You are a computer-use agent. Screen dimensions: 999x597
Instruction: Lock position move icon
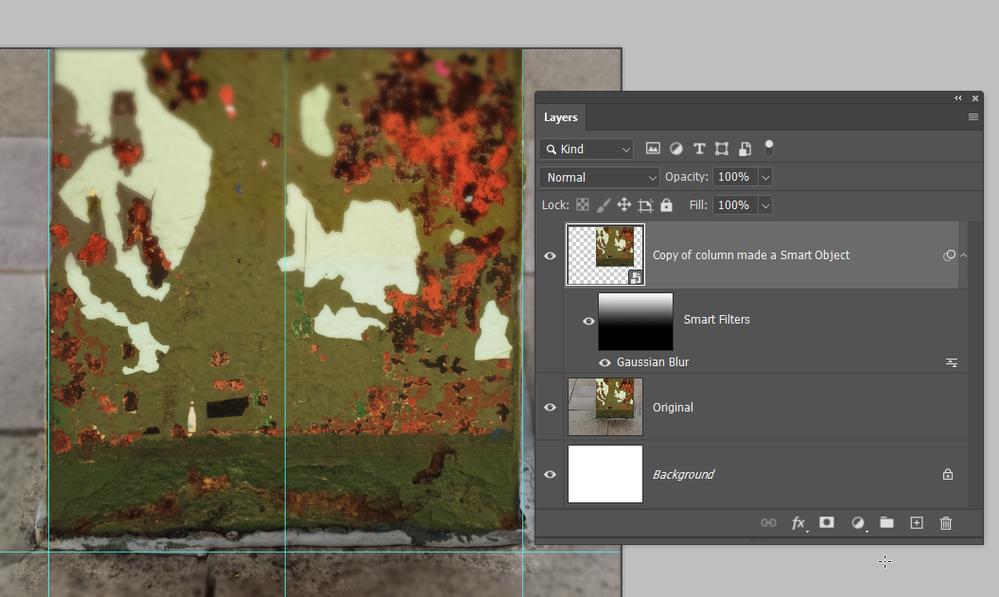(x=624, y=205)
